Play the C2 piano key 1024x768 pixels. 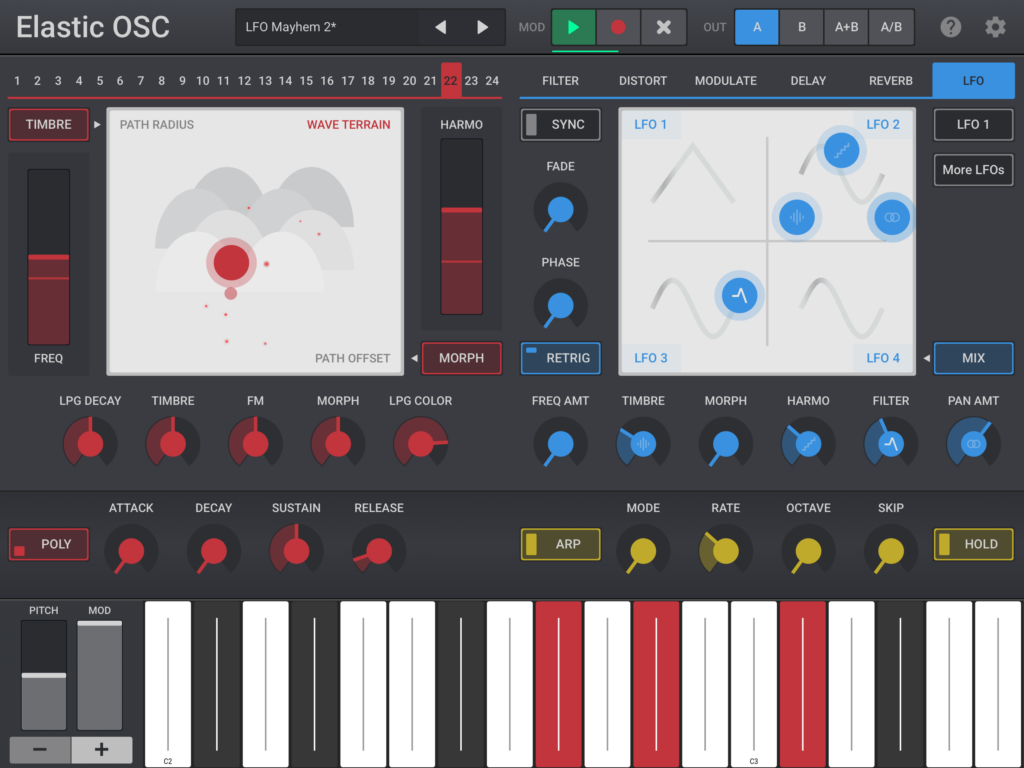click(168, 683)
